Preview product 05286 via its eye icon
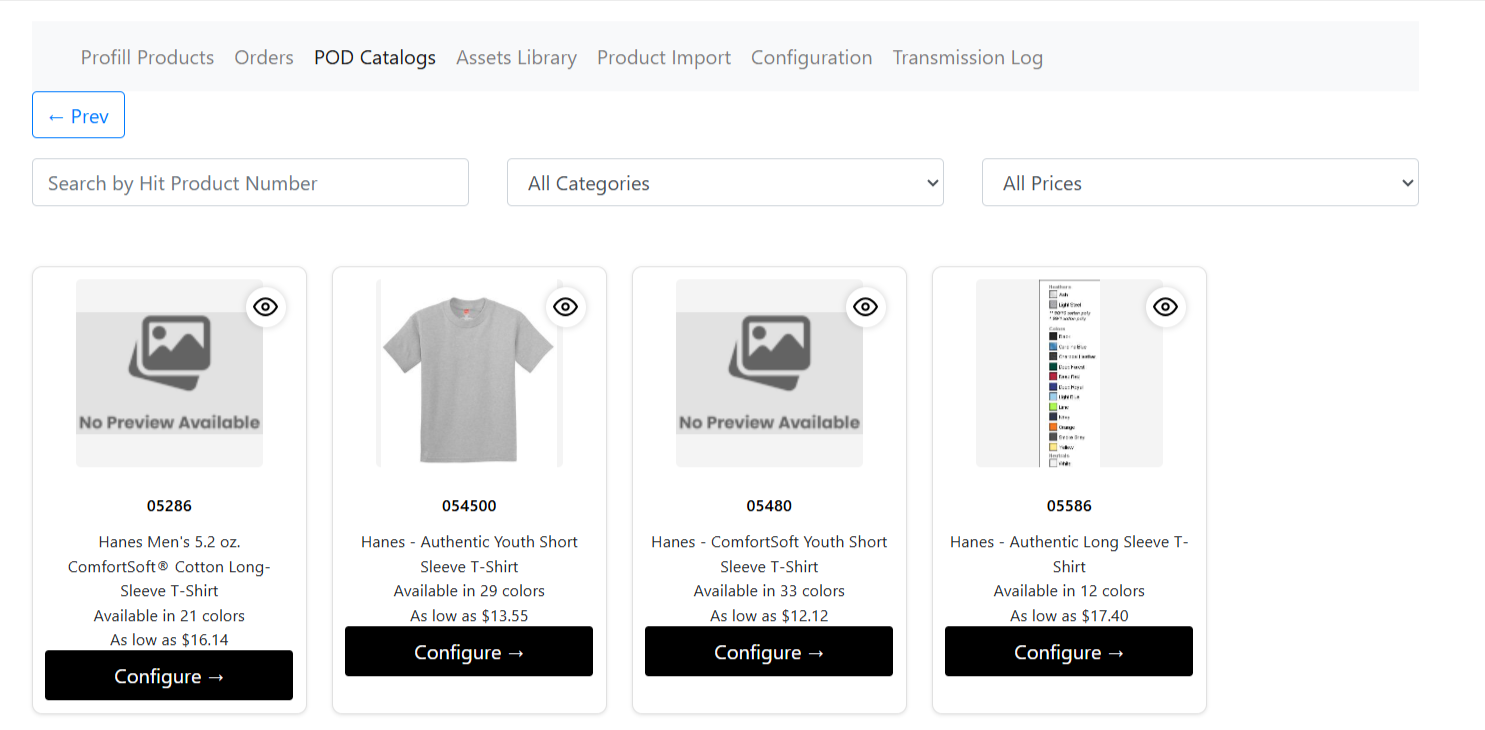Viewport: 1485px width, 730px height. (x=265, y=307)
